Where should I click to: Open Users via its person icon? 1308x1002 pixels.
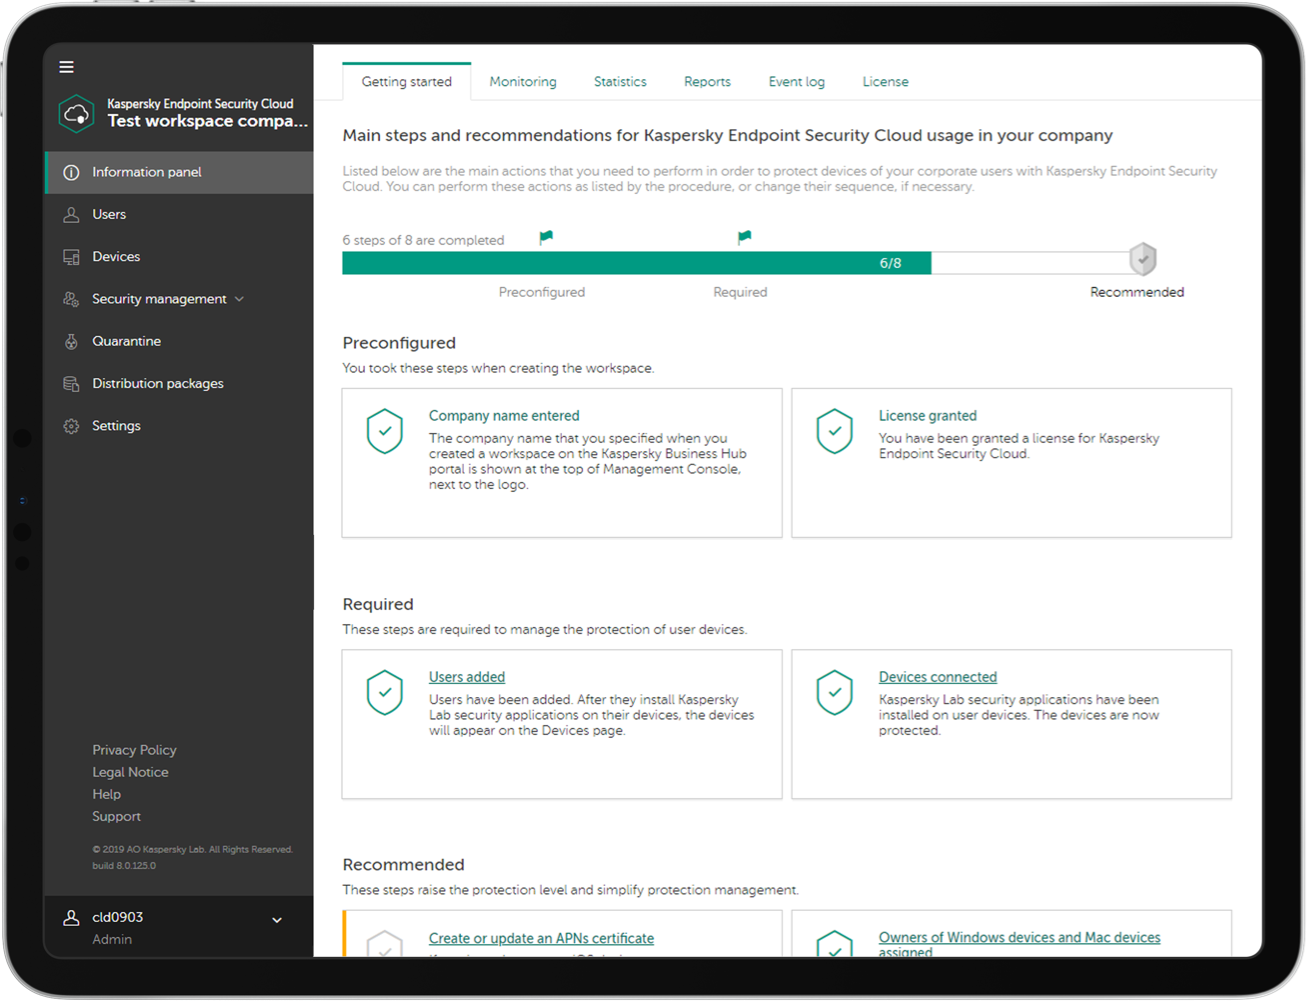coord(71,215)
